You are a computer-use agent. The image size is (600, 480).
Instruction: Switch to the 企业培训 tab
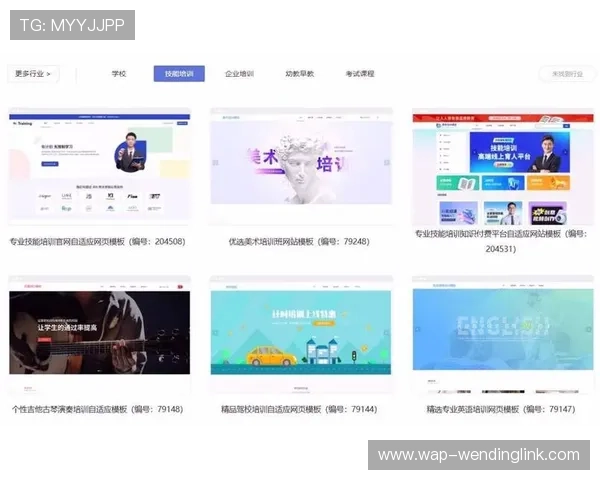(x=239, y=73)
